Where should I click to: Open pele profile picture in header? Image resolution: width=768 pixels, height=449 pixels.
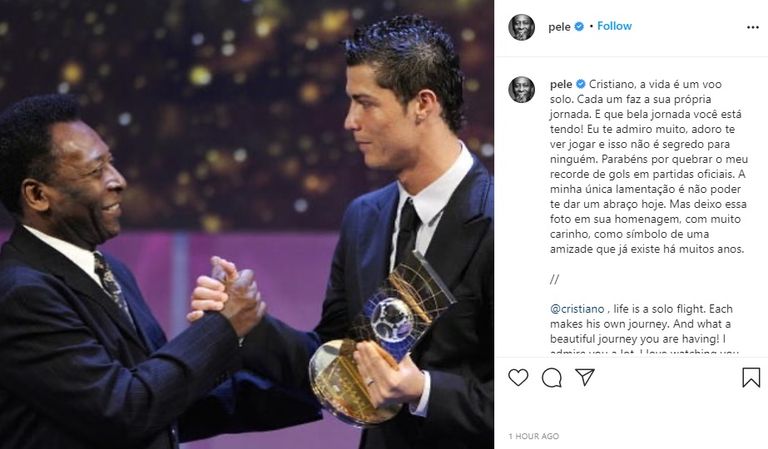[x=521, y=27]
